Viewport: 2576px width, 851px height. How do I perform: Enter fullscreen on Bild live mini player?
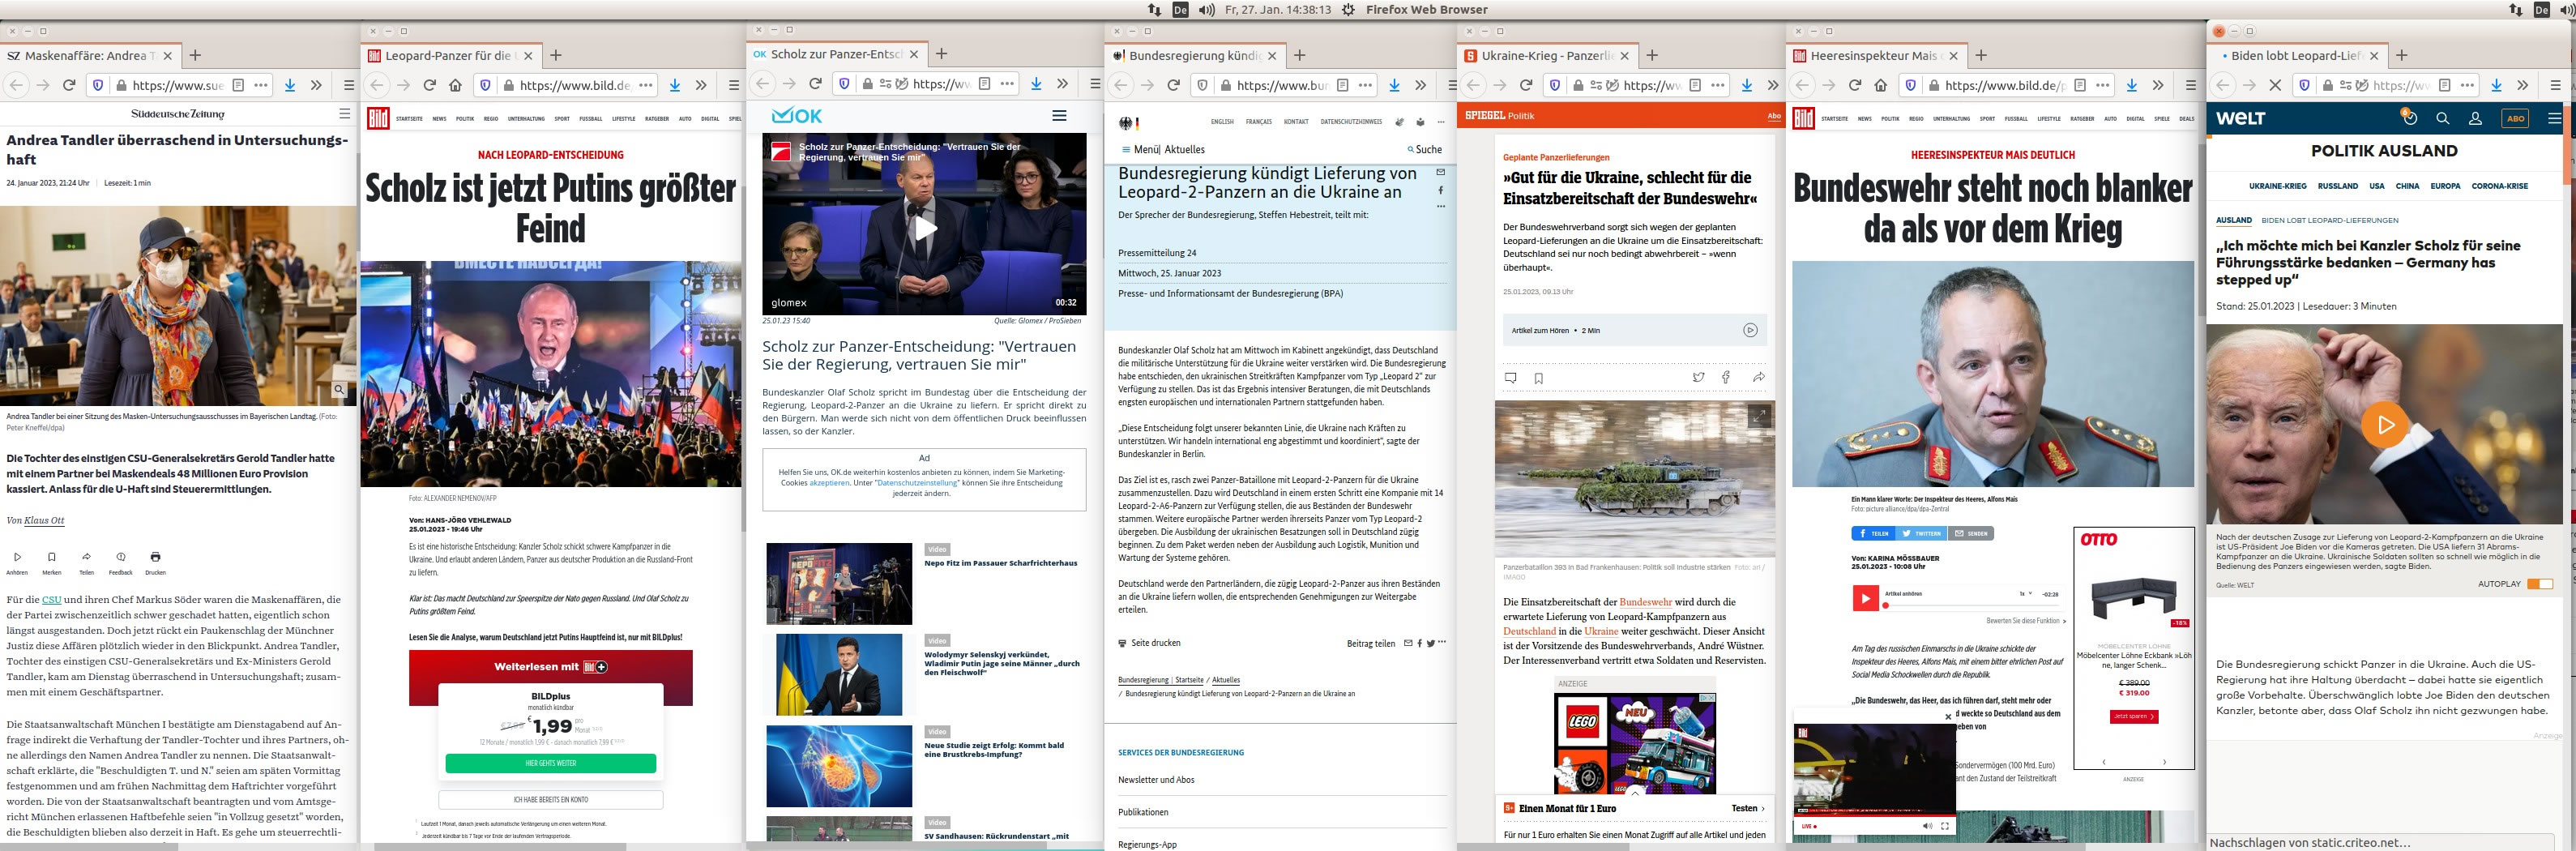(x=1945, y=826)
